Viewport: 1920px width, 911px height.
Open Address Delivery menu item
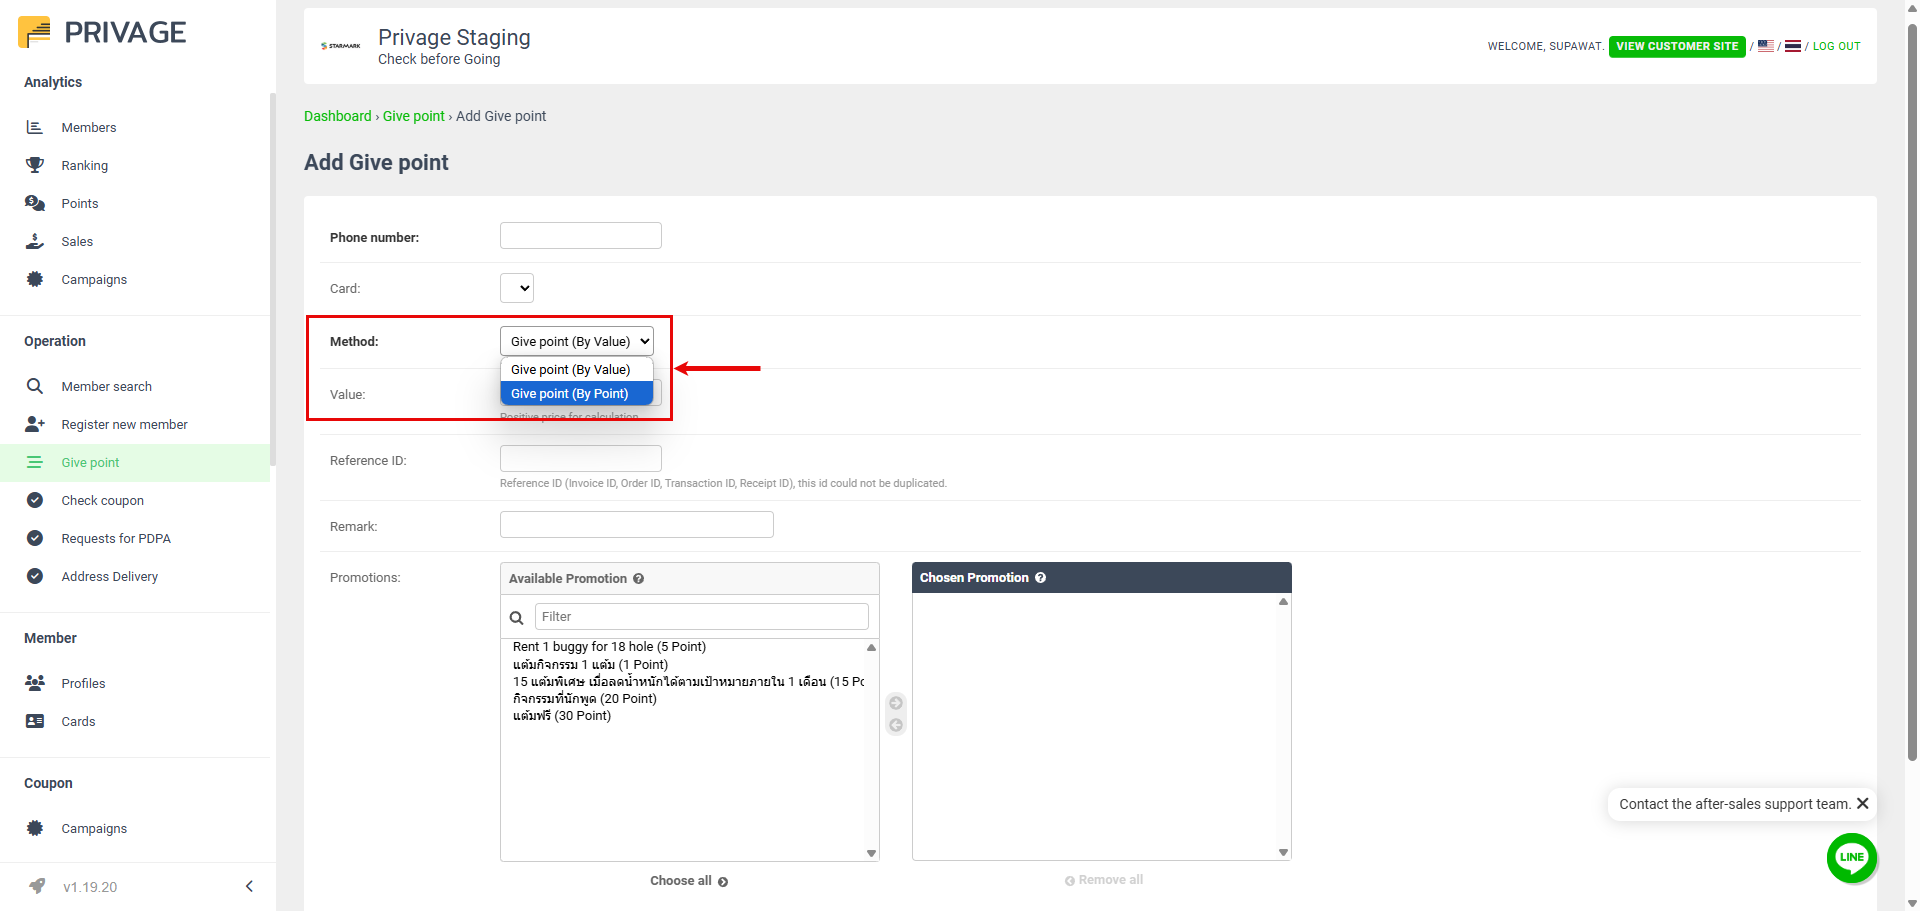tap(109, 577)
